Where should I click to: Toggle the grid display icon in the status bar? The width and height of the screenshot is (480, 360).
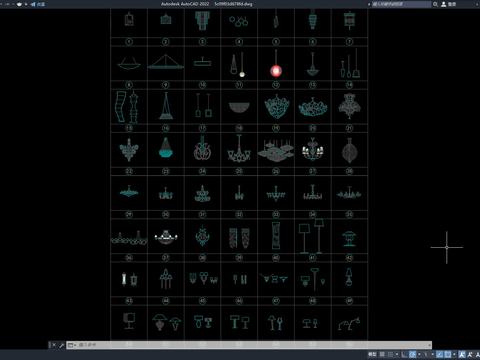click(382, 354)
